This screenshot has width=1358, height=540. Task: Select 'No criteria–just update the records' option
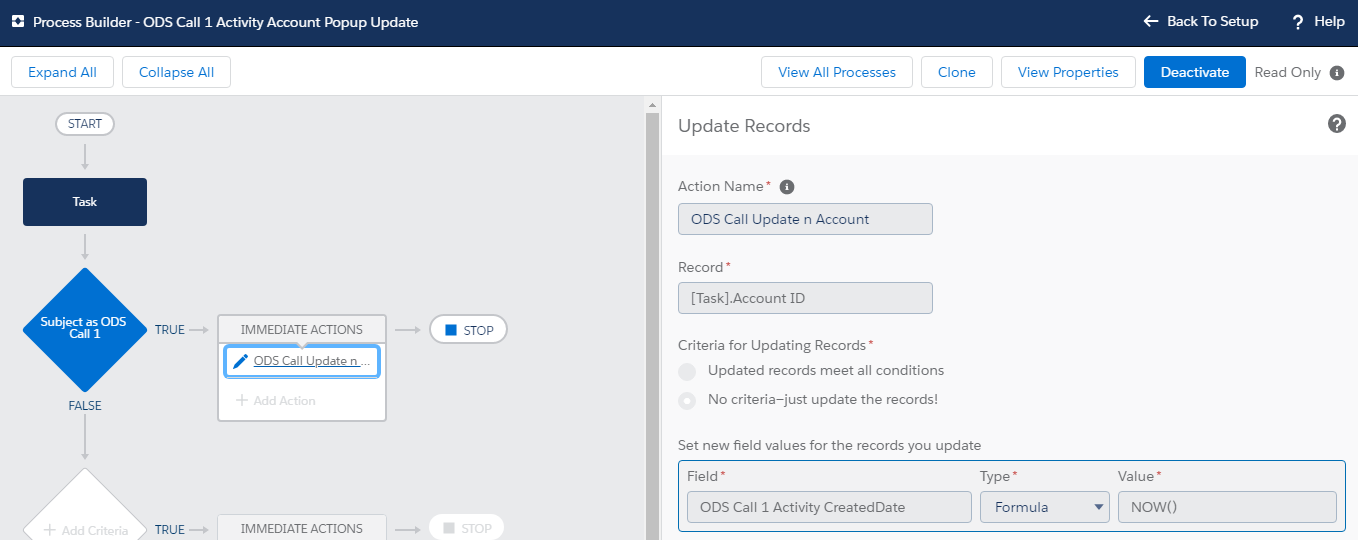pyautogui.click(x=687, y=401)
